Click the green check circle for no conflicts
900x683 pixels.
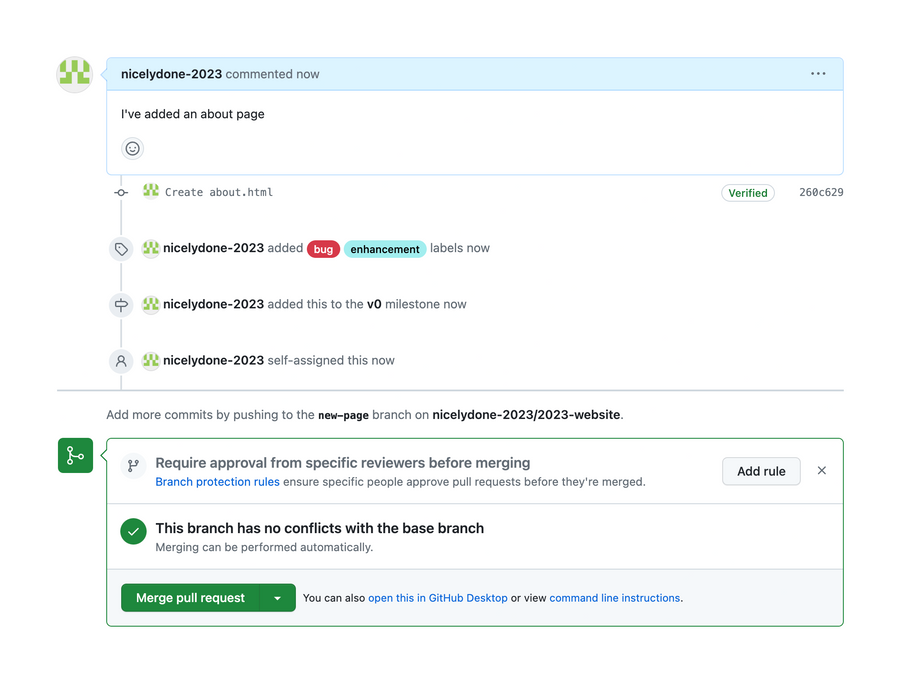point(133,531)
